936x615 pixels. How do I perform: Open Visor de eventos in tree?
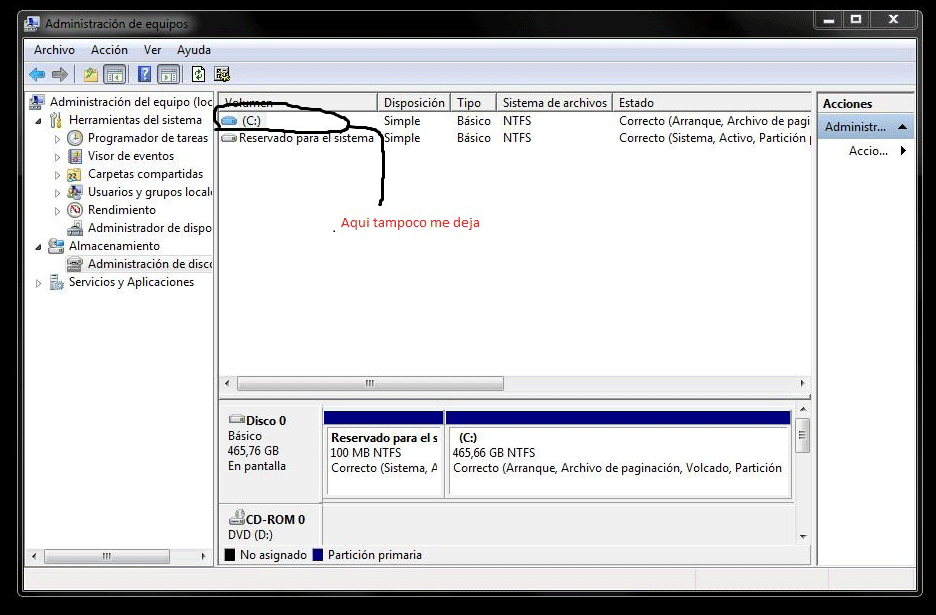pyautogui.click(x=130, y=156)
